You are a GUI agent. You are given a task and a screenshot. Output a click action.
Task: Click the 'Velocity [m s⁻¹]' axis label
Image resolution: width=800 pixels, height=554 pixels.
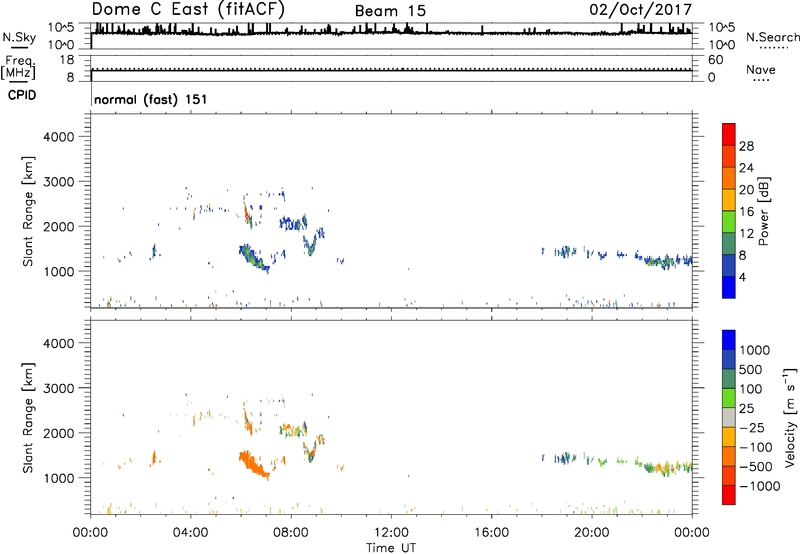[x=790, y=418]
